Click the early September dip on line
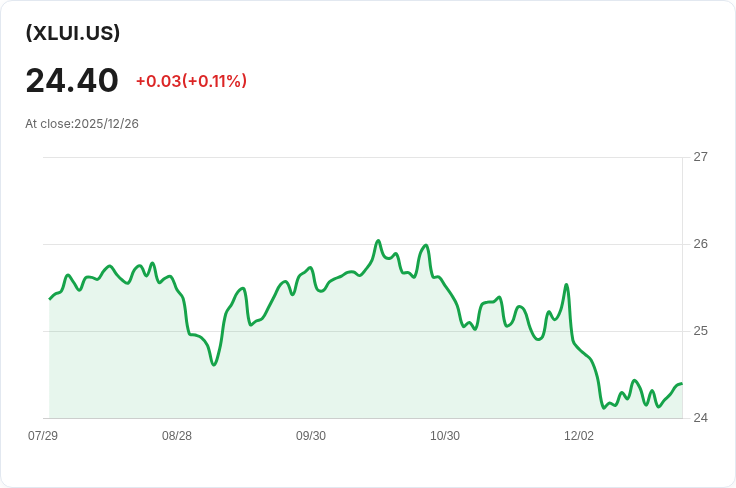Viewport: 736px width, 488px height. [214, 365]
